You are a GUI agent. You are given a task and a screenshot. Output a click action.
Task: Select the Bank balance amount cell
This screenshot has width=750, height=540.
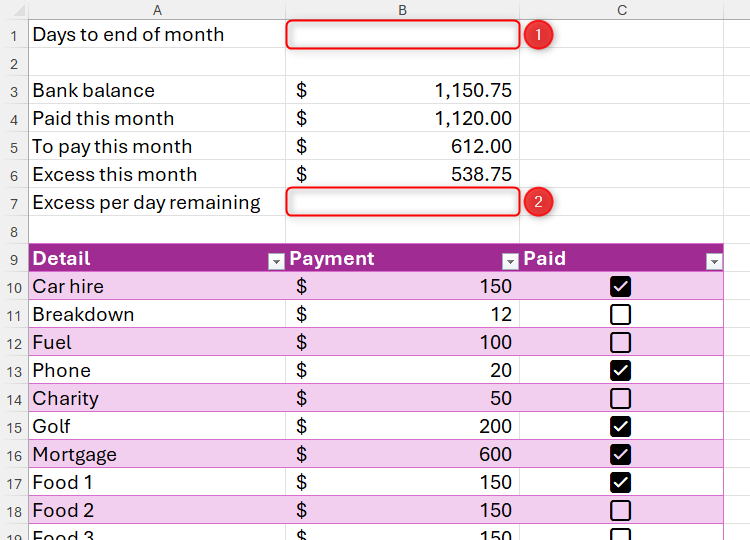tap(402, 91)
